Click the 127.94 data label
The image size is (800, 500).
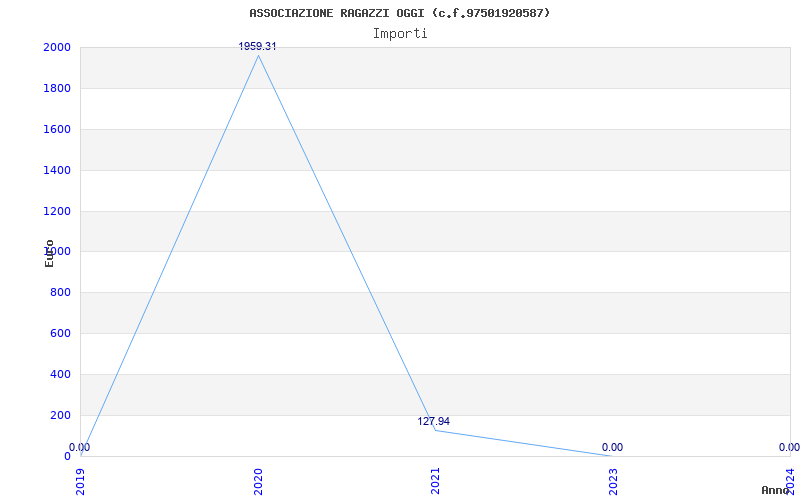pos(434,421)
